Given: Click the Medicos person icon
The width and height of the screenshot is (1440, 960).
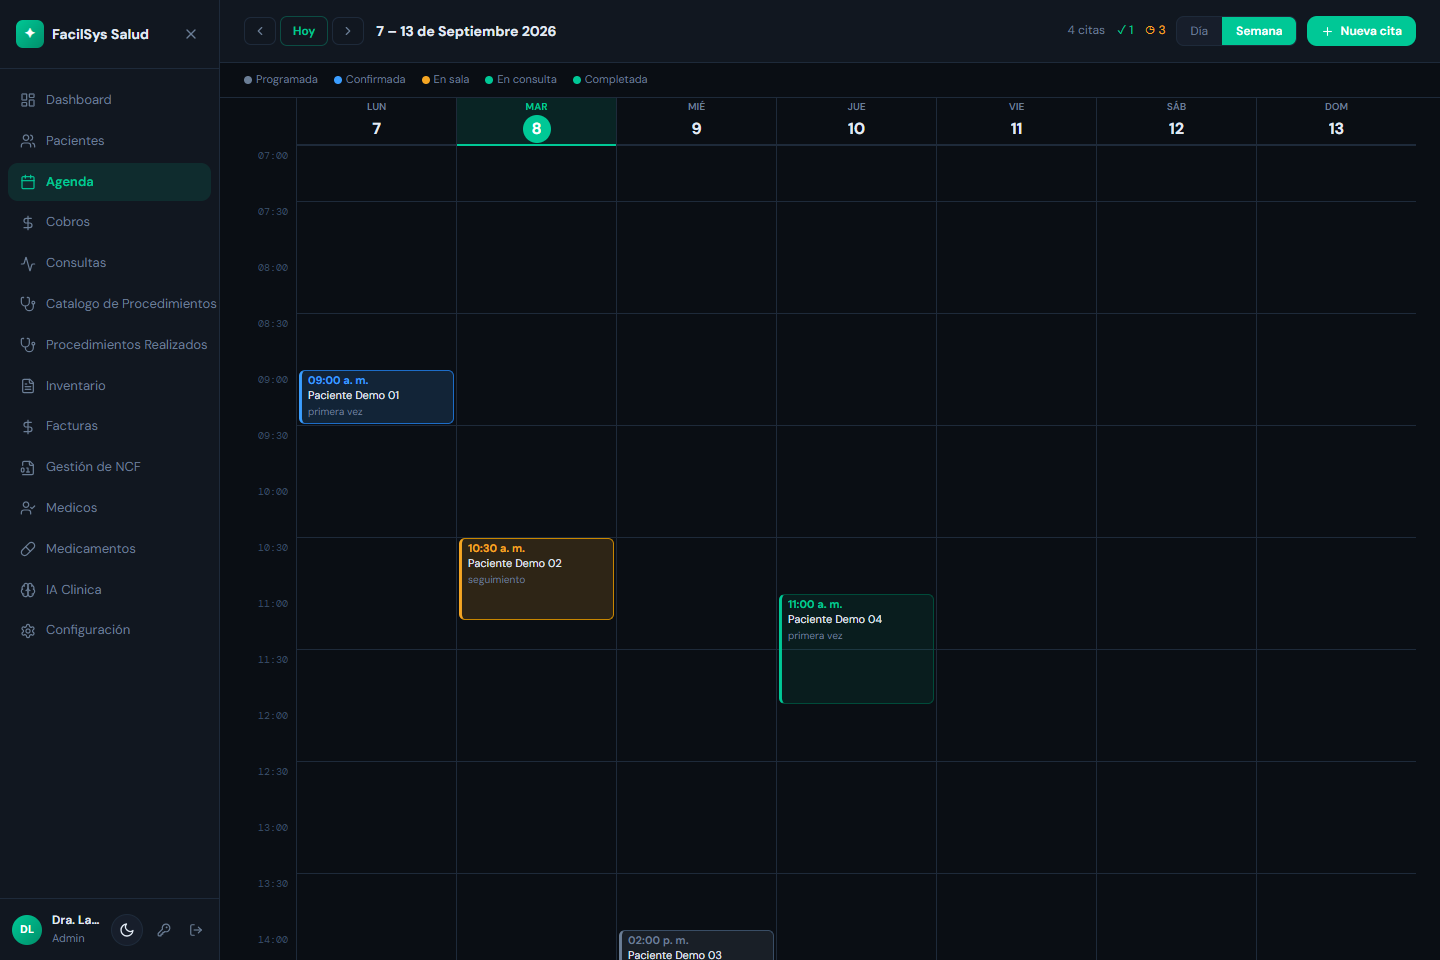Looking at the screenshot, I should tap(28, 508).
